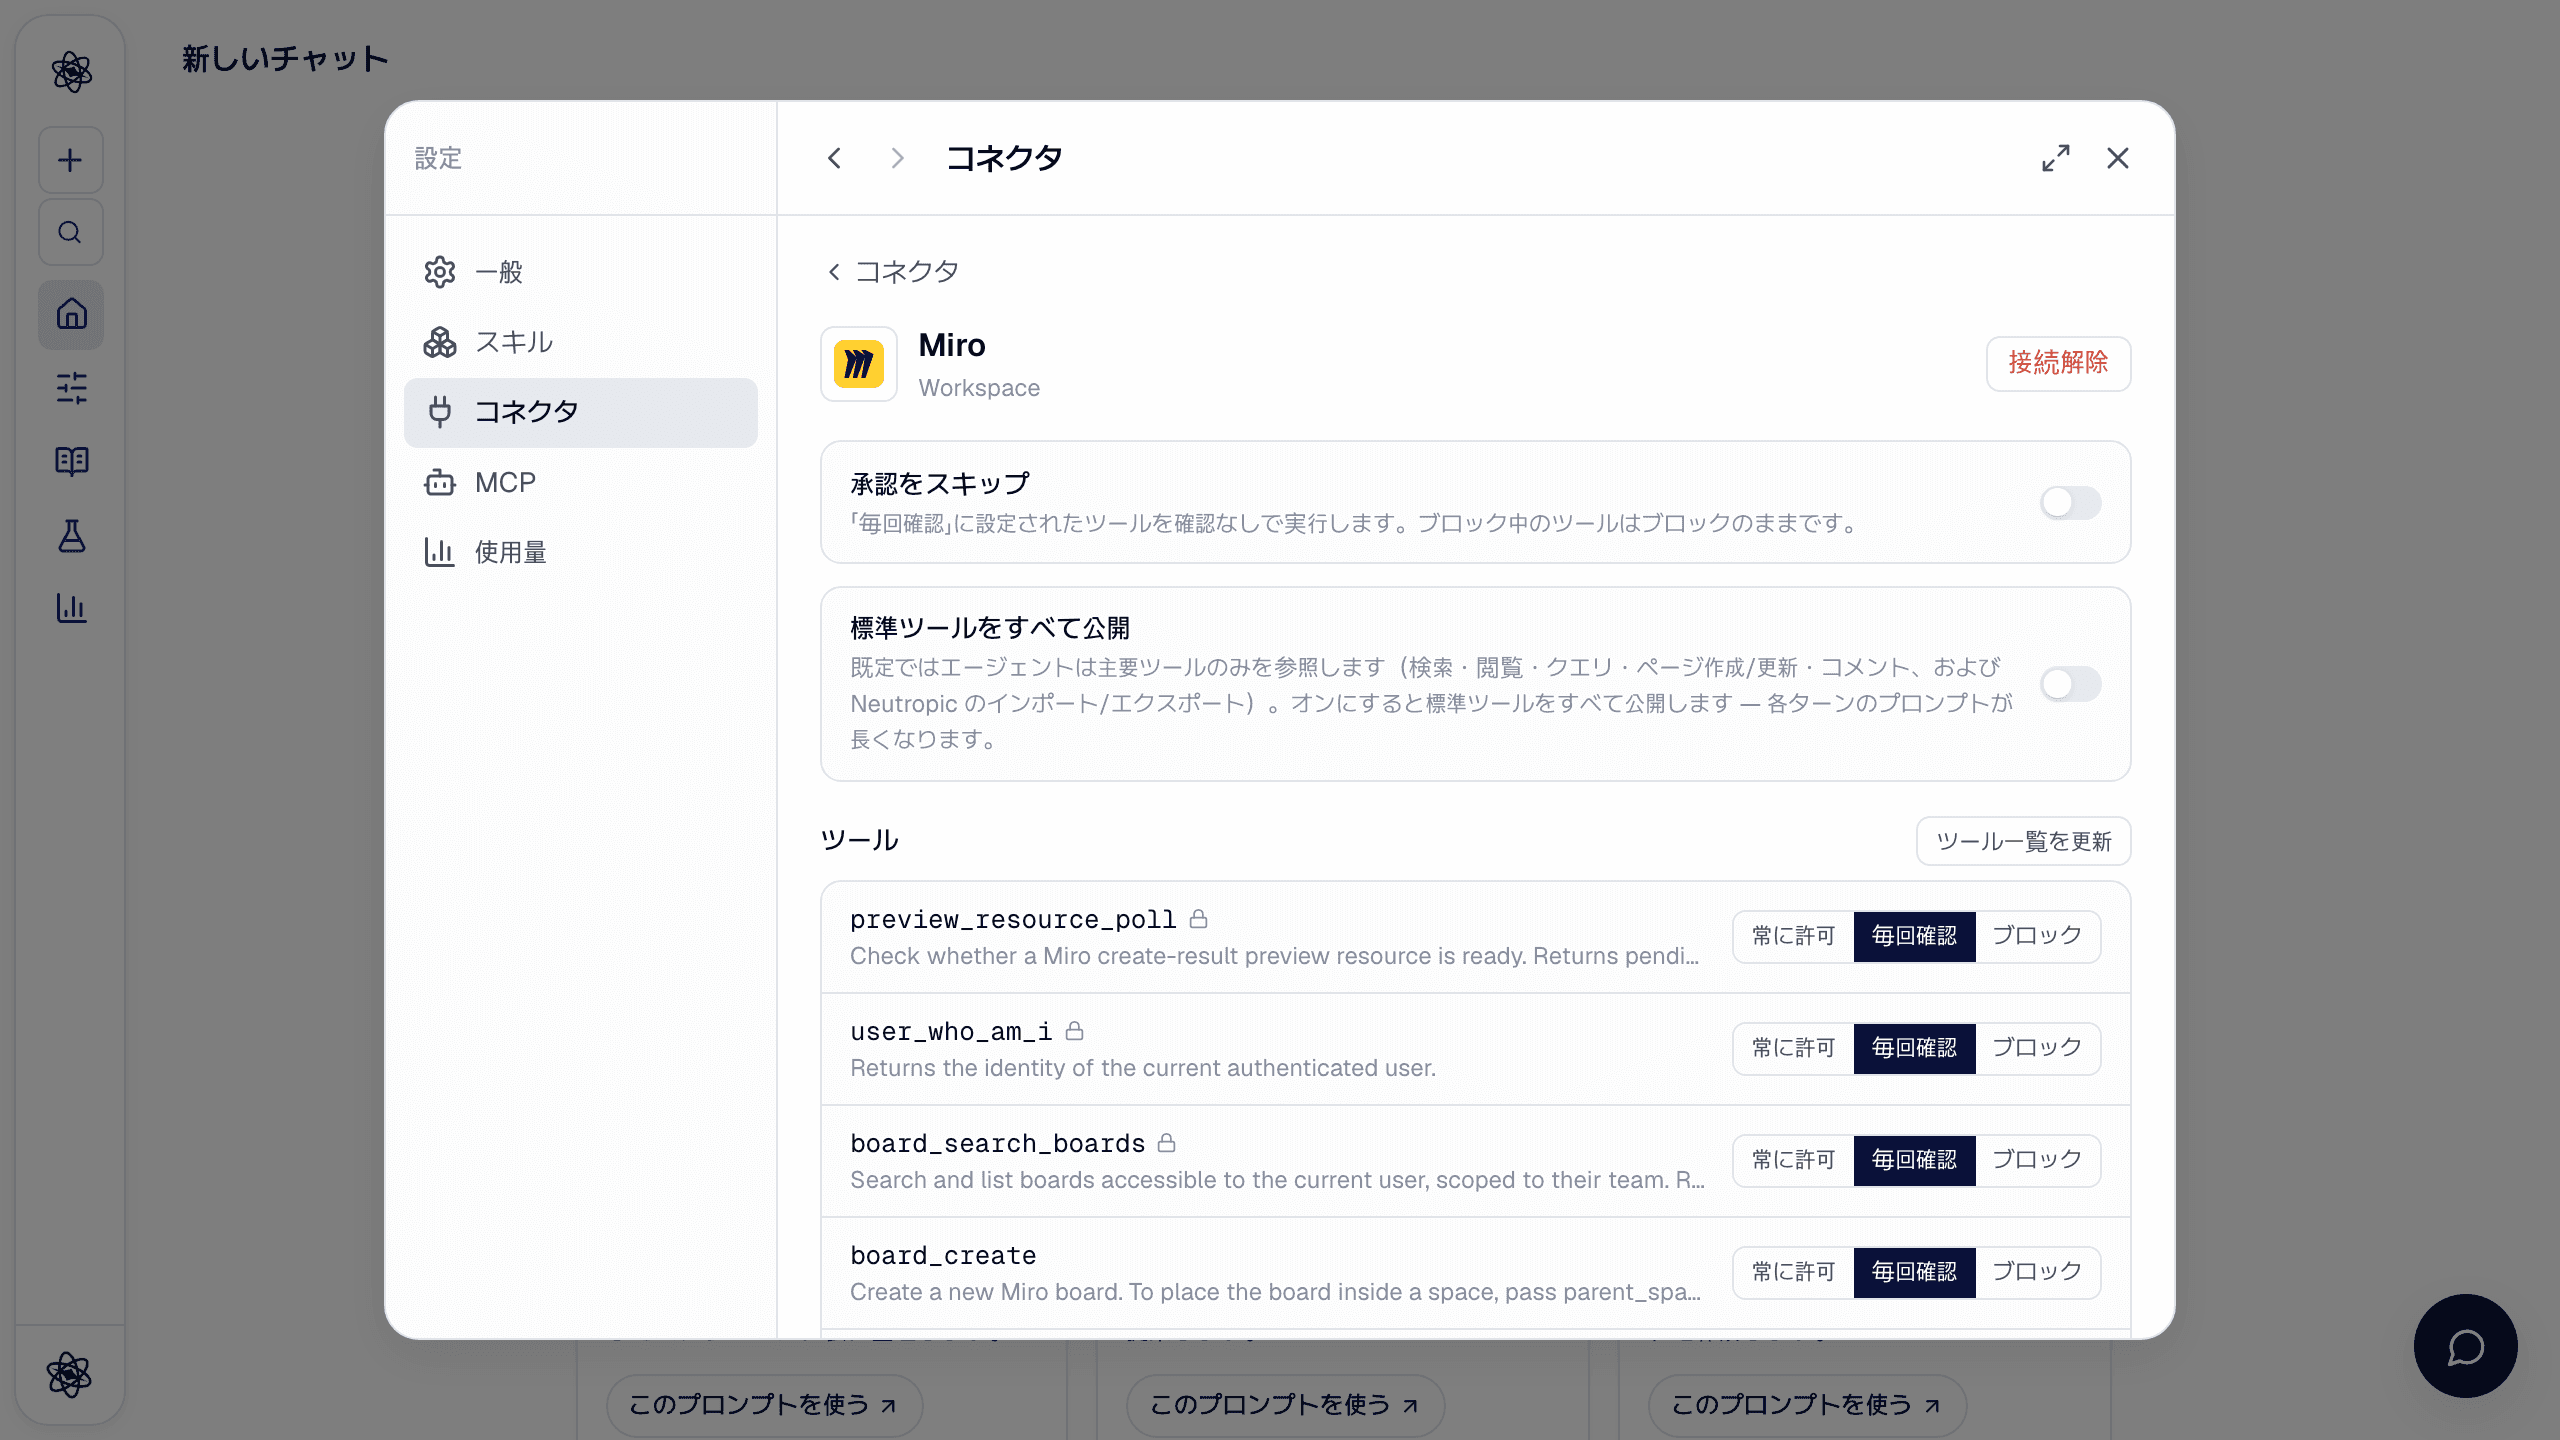Select 毎回確認 for board_create
This screenshot has width=2560, height=1440.
coord(1914,1272)
